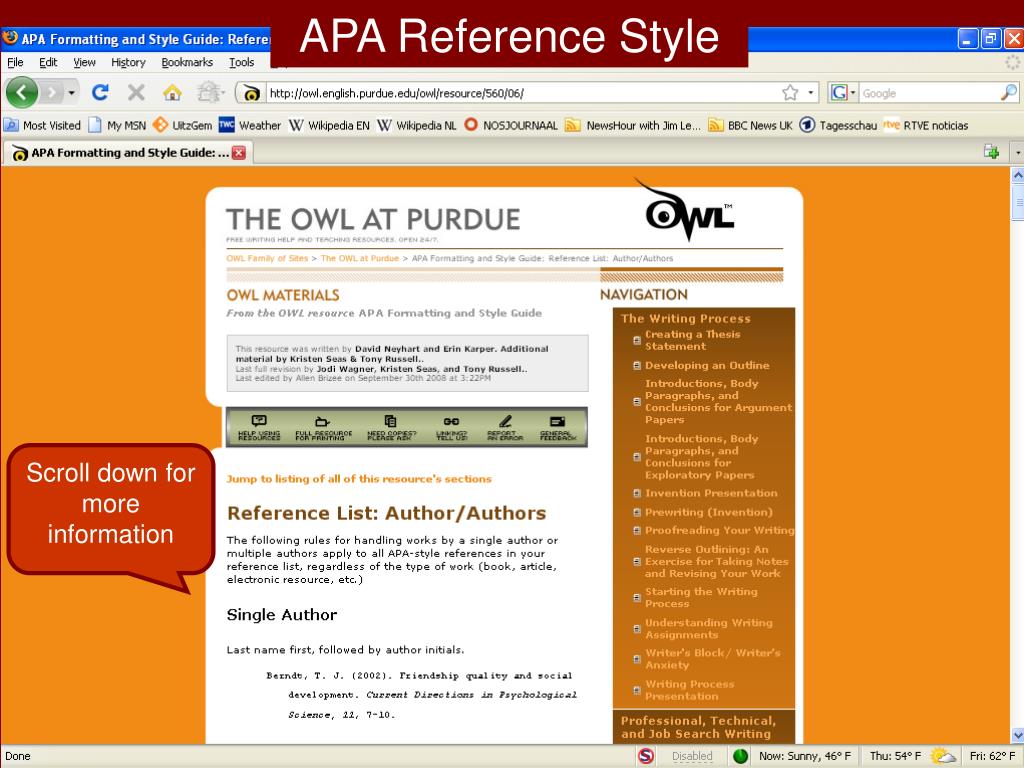Open the Tagesschau bookmark

pyautogui.click(x=839, y=125)
